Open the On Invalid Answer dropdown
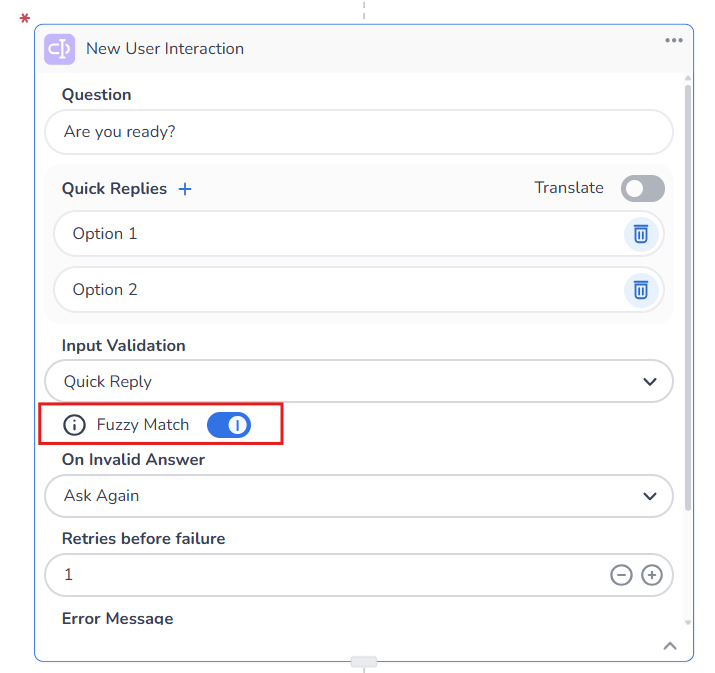The width and height of the screenshot is (715, 673). [359, 496]
